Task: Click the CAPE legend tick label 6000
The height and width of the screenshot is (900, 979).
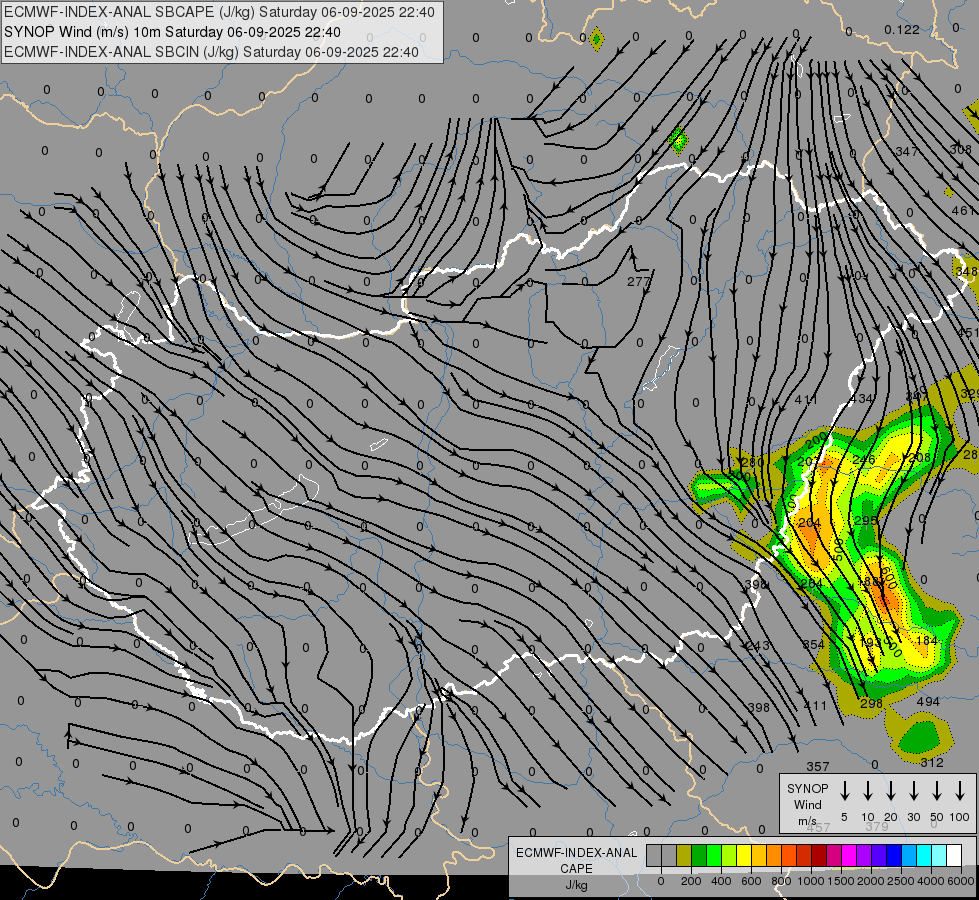Action: click(x=960, y=881)
